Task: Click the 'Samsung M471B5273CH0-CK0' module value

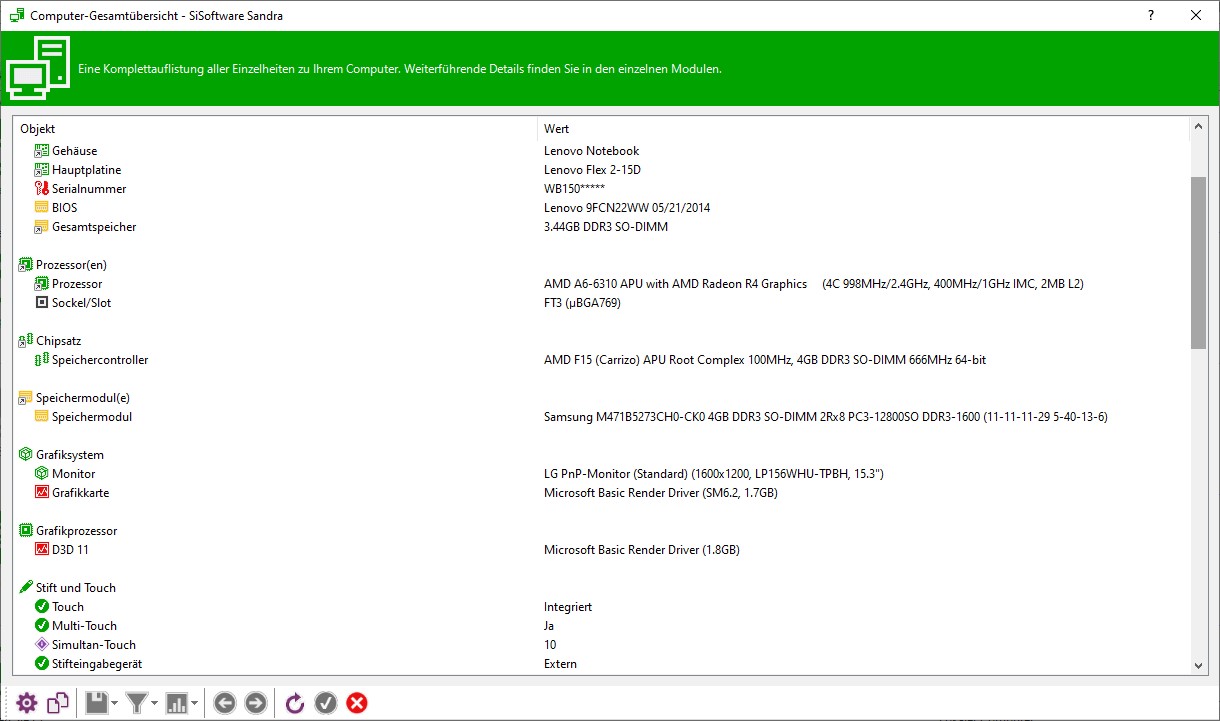Action: click(826, 417)
